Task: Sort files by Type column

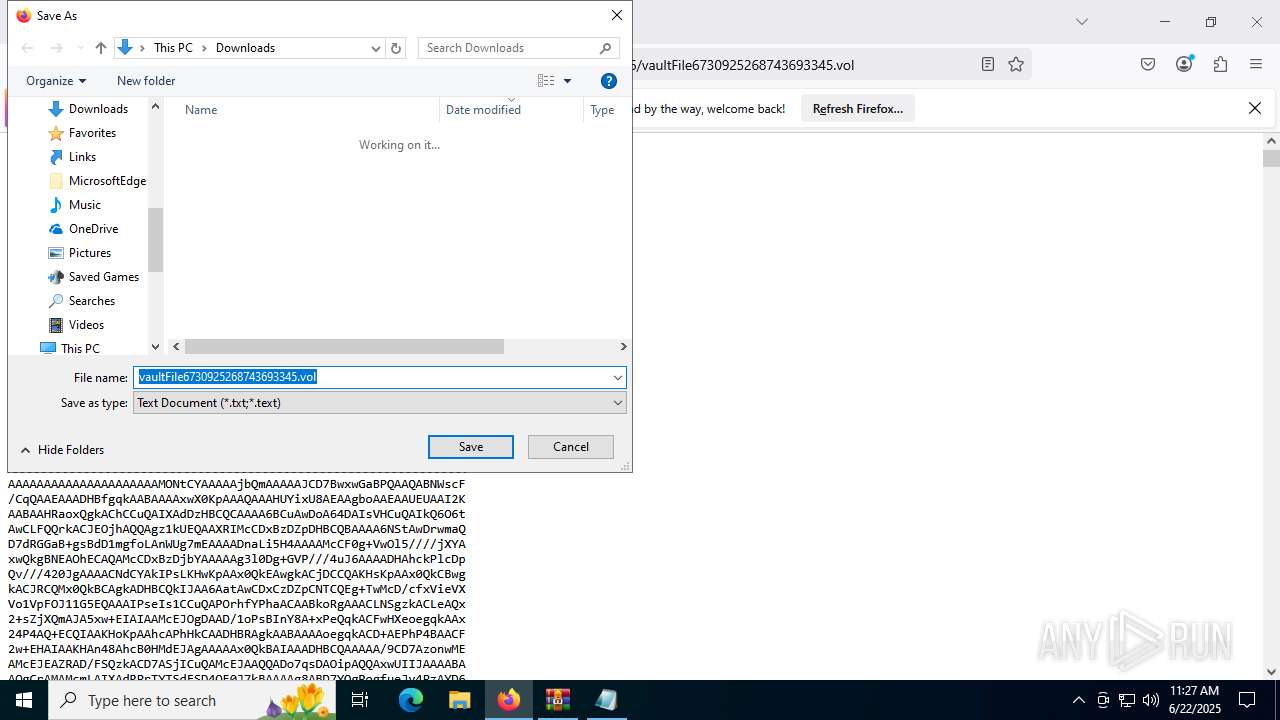Action: point(602,110)
